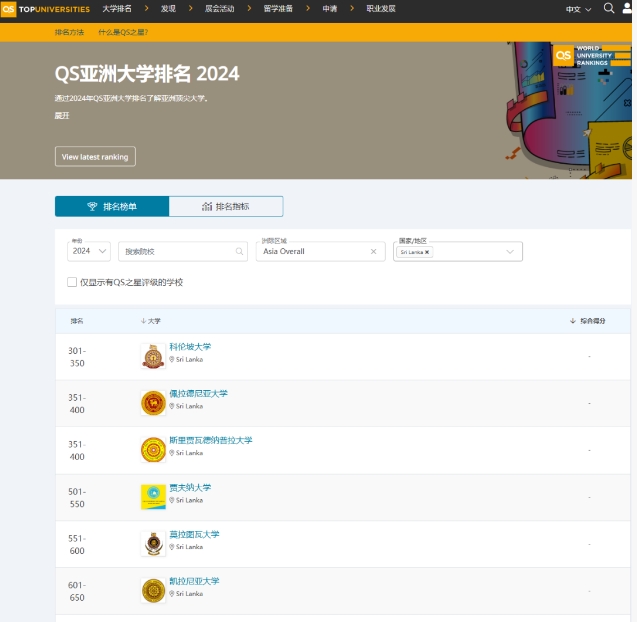Open the 中文 language dropdown
637x622 pixels.
[x=578, y=9]
